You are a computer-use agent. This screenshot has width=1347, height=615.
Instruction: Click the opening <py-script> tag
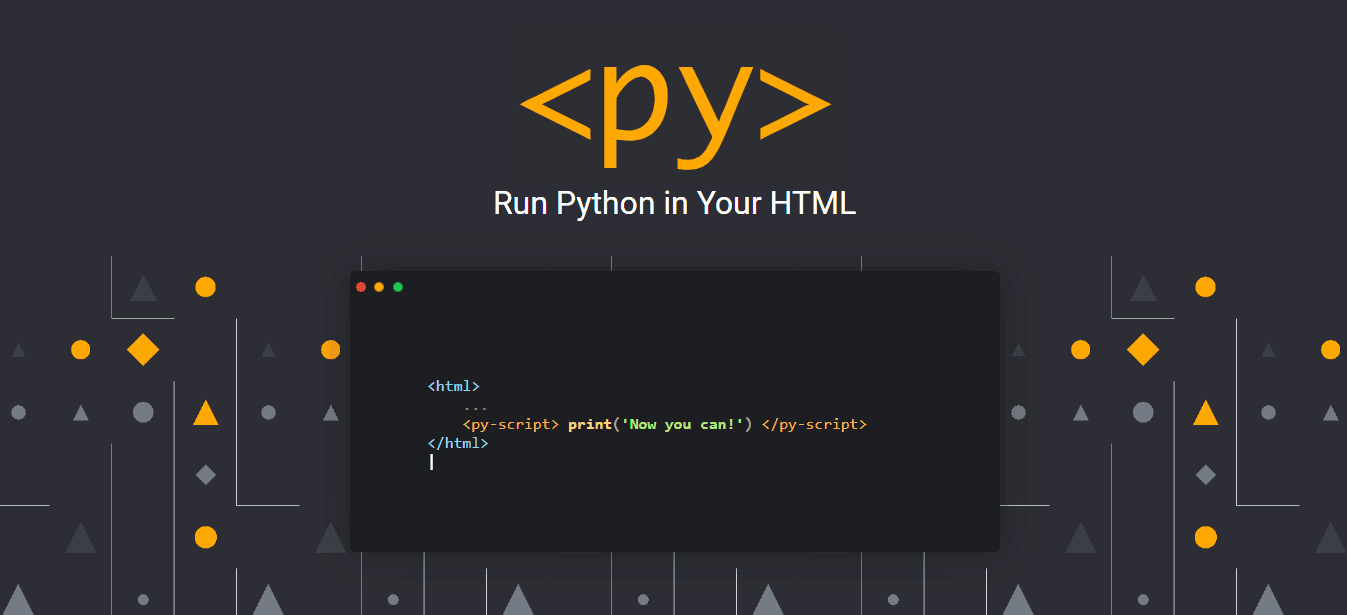pyautogui.click(x=510, y=424)
